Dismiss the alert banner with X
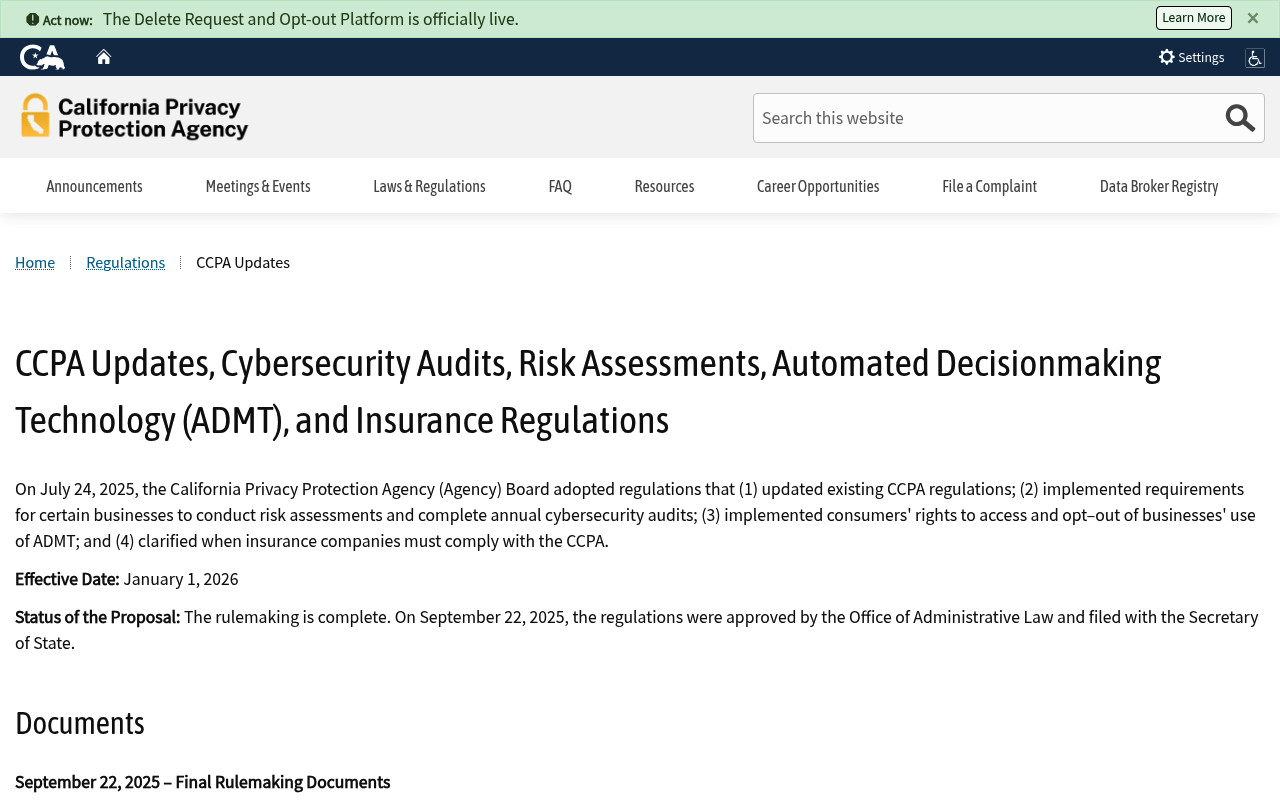Image resolution: width=1280 pixels, height=800 pixels. [1253, 18]
